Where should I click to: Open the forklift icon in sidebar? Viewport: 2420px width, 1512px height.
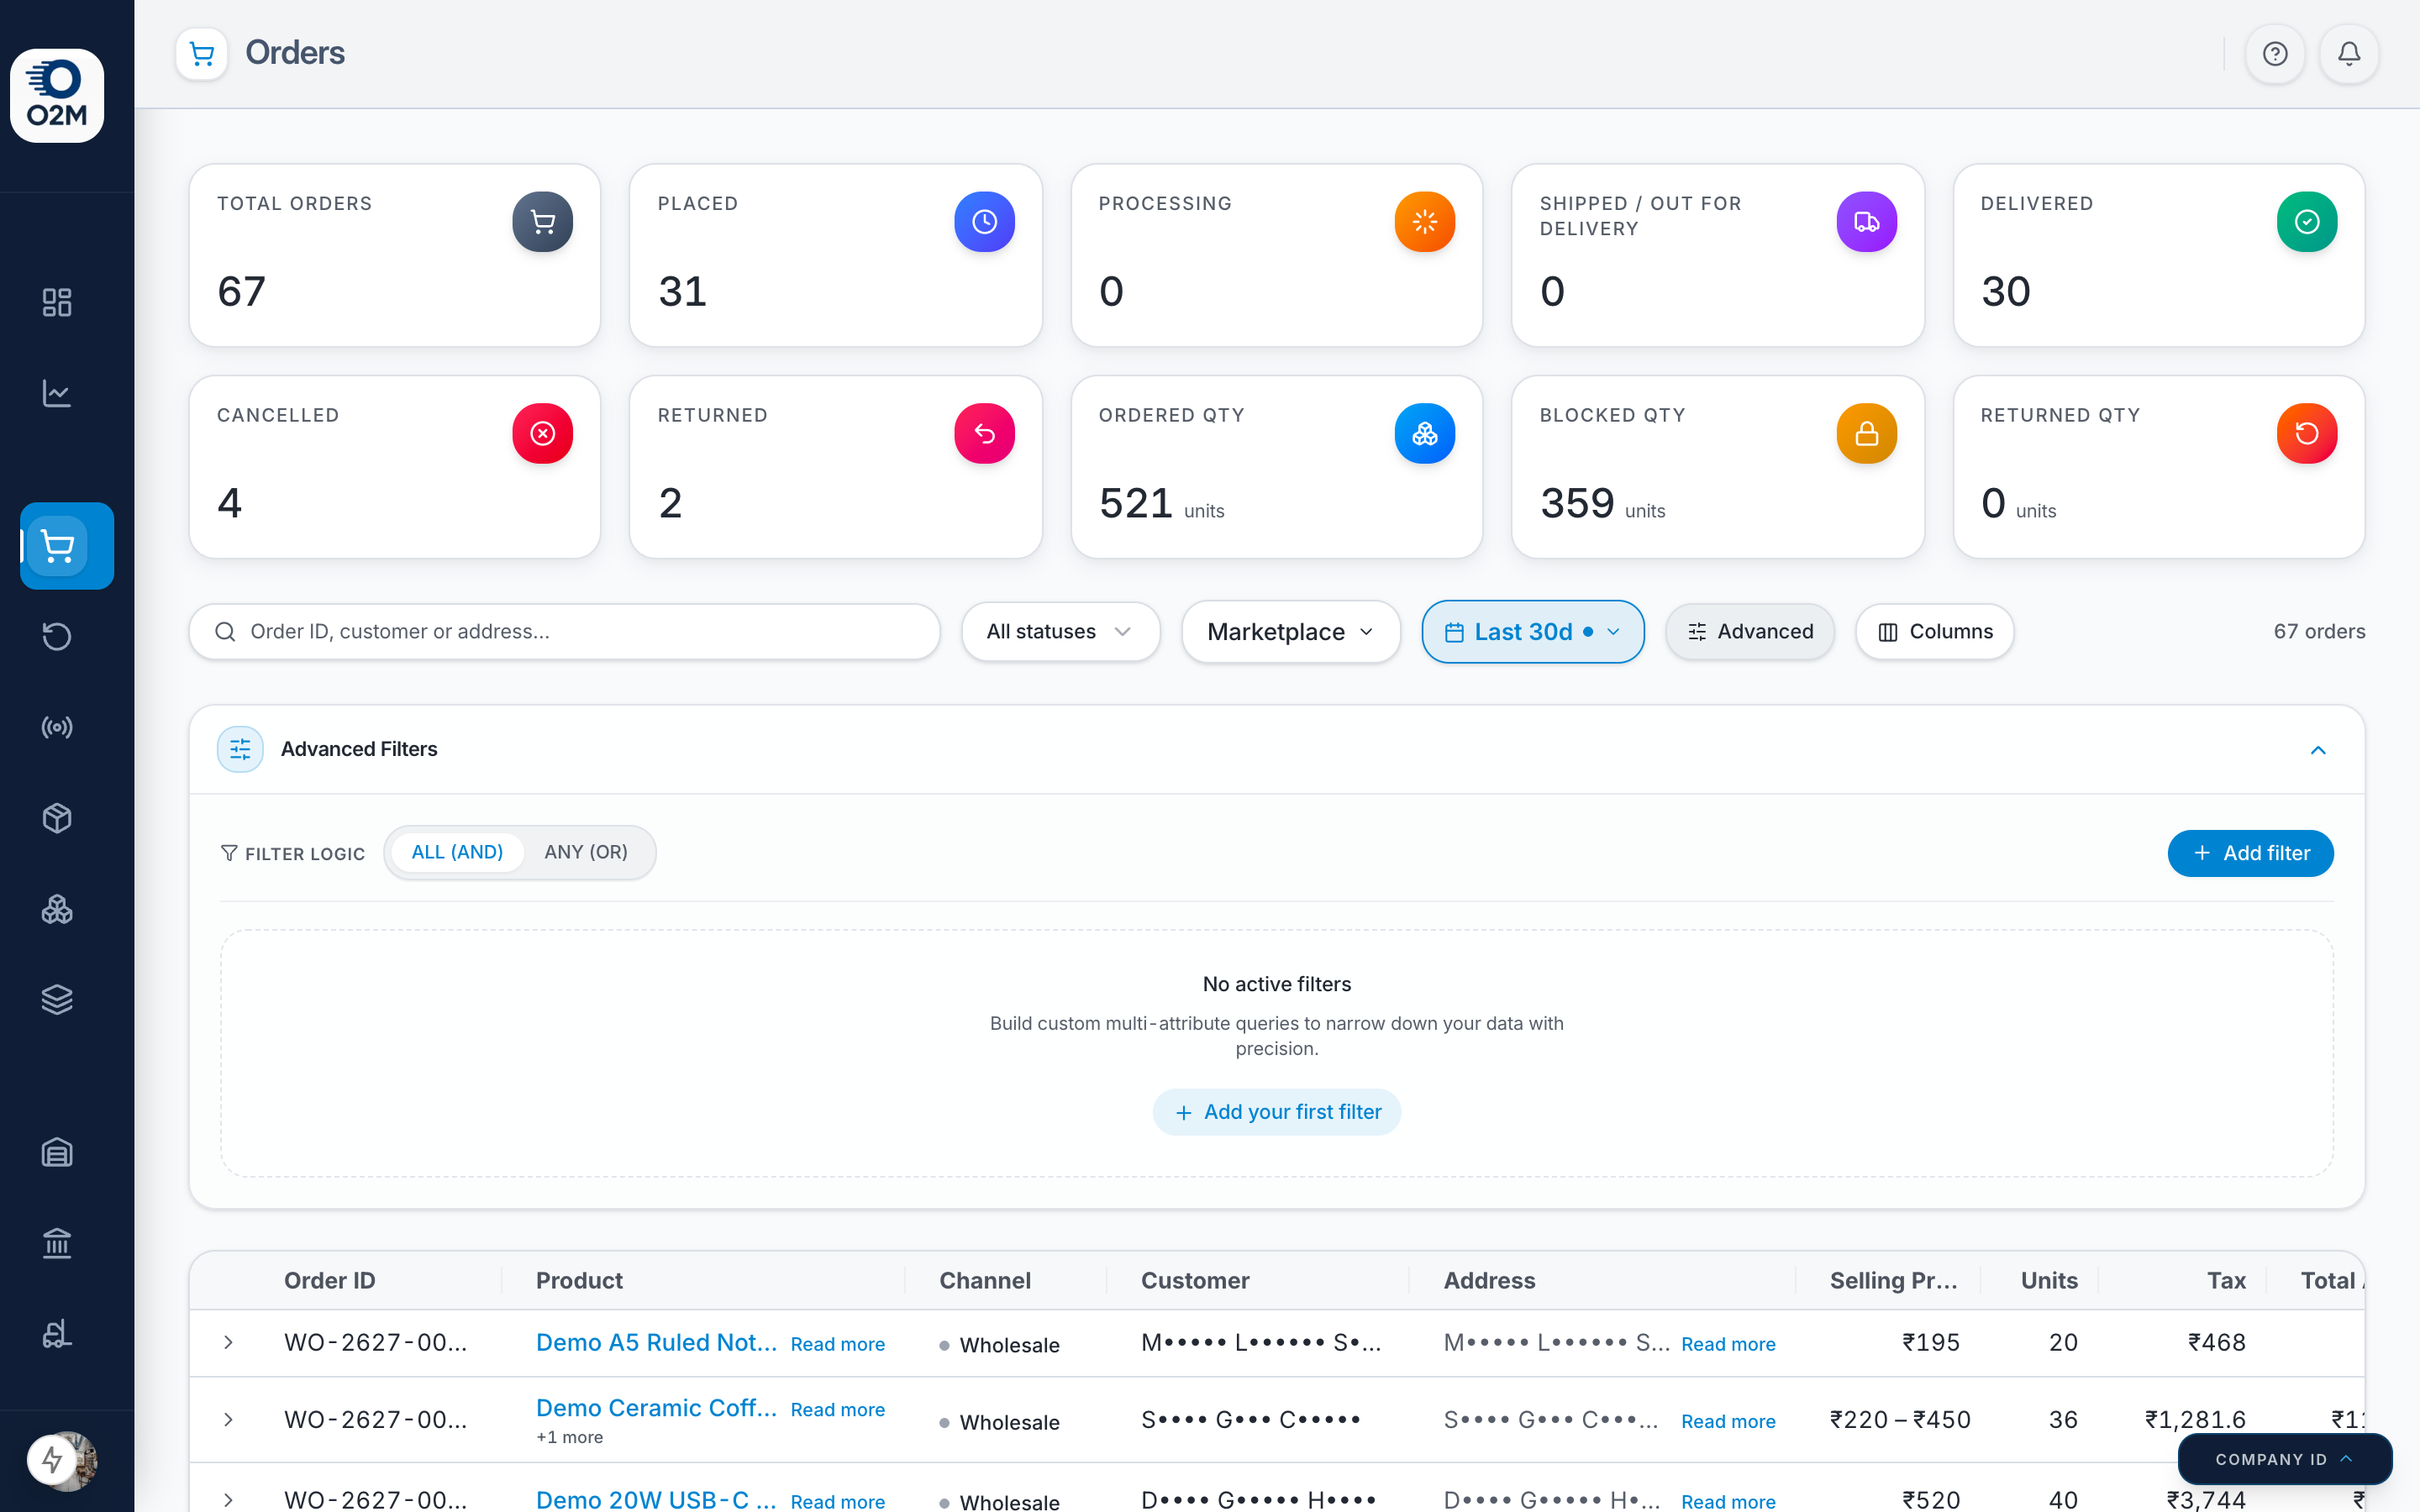pyautogui.click(x=57, y=1333)
